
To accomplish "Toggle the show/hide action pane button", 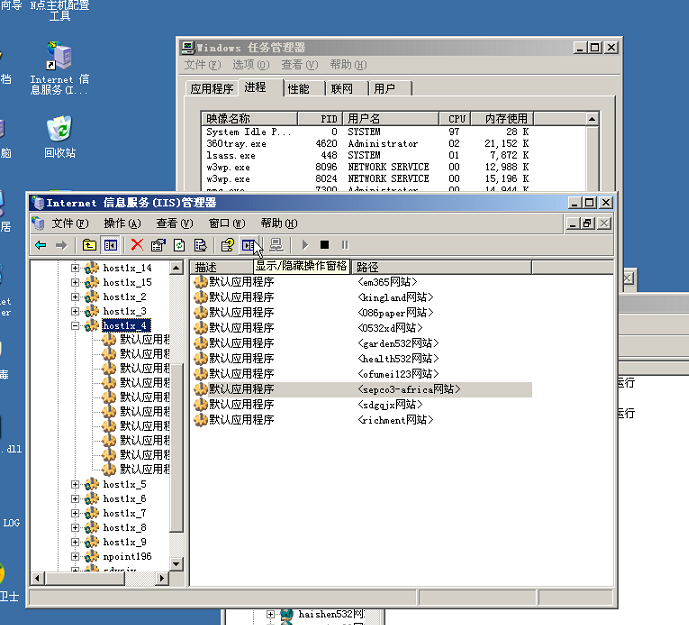I will 248,245.
